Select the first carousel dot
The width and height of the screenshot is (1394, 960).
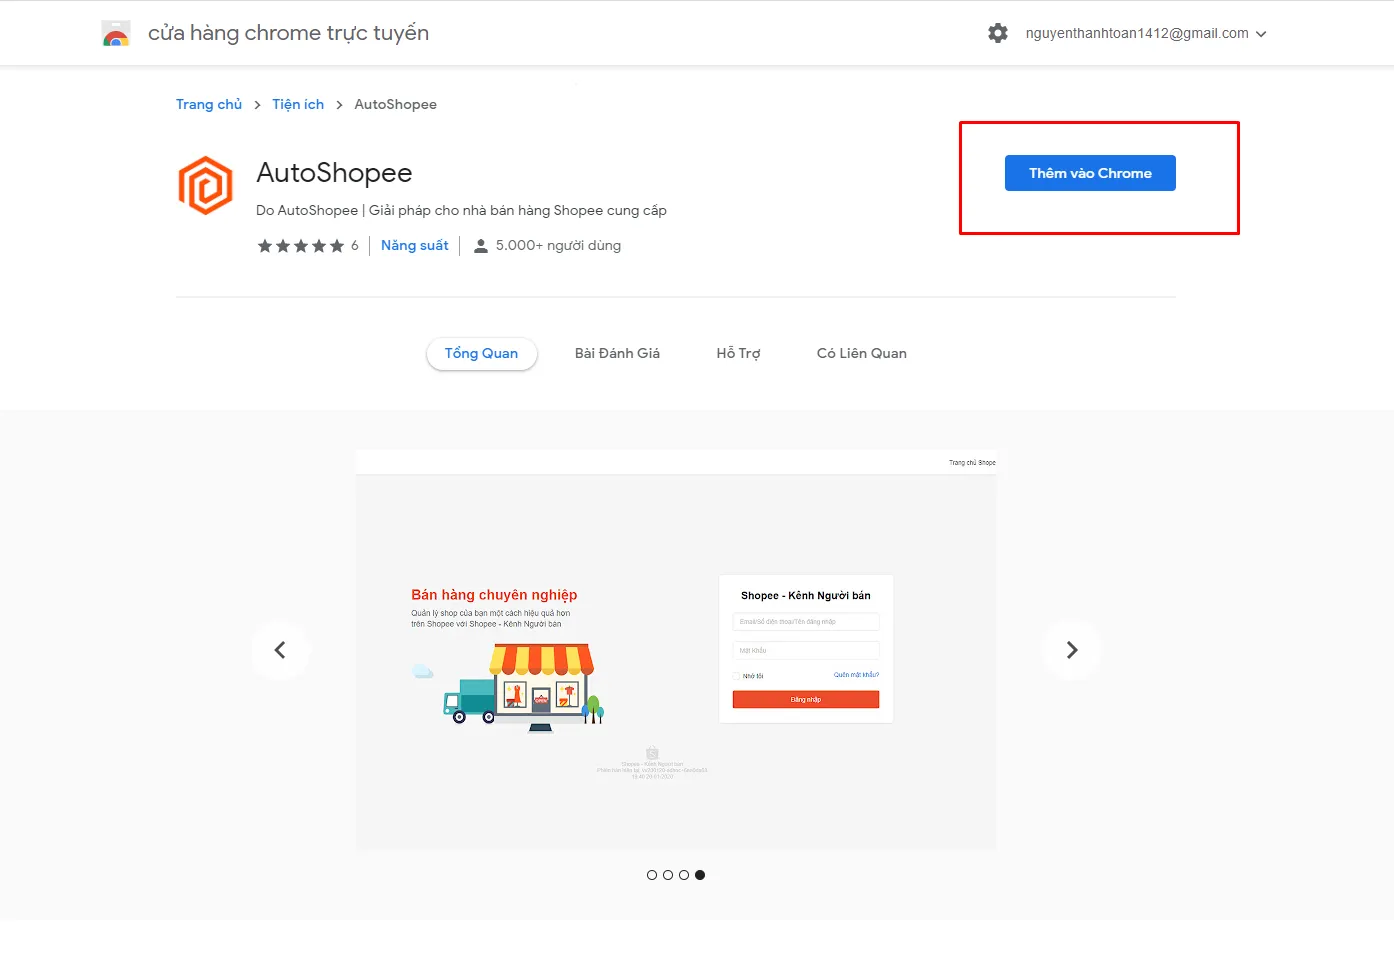(652, 875)
